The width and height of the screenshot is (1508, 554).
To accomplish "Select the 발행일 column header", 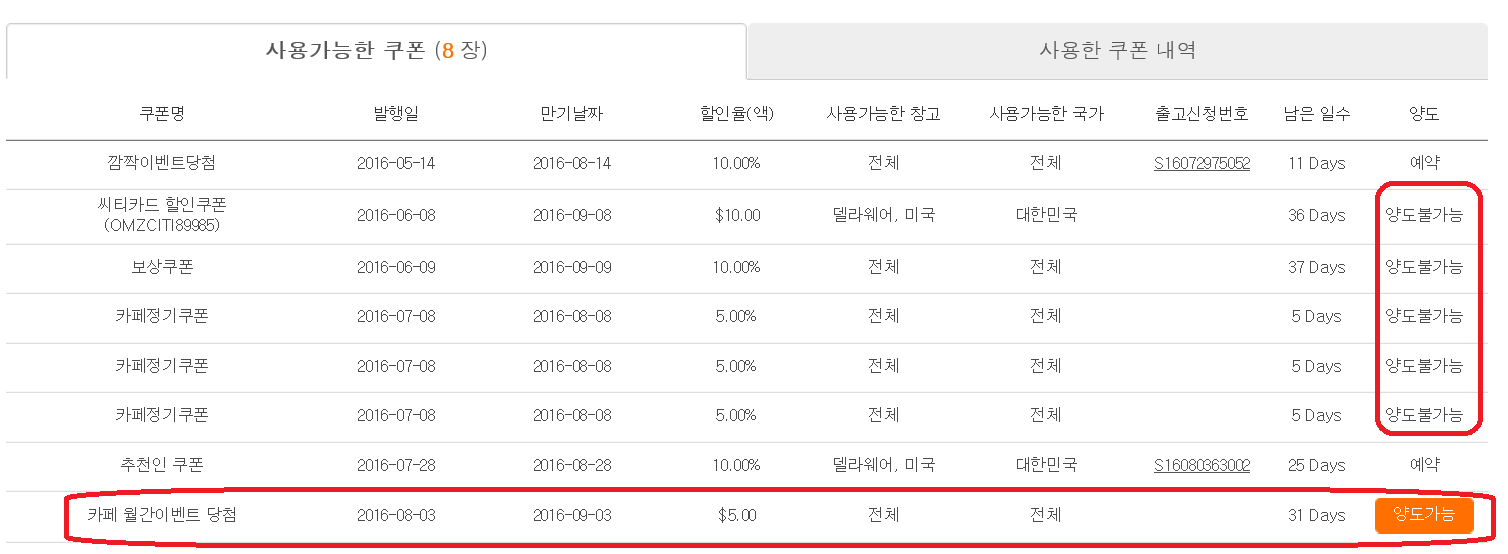I will 396,114.
